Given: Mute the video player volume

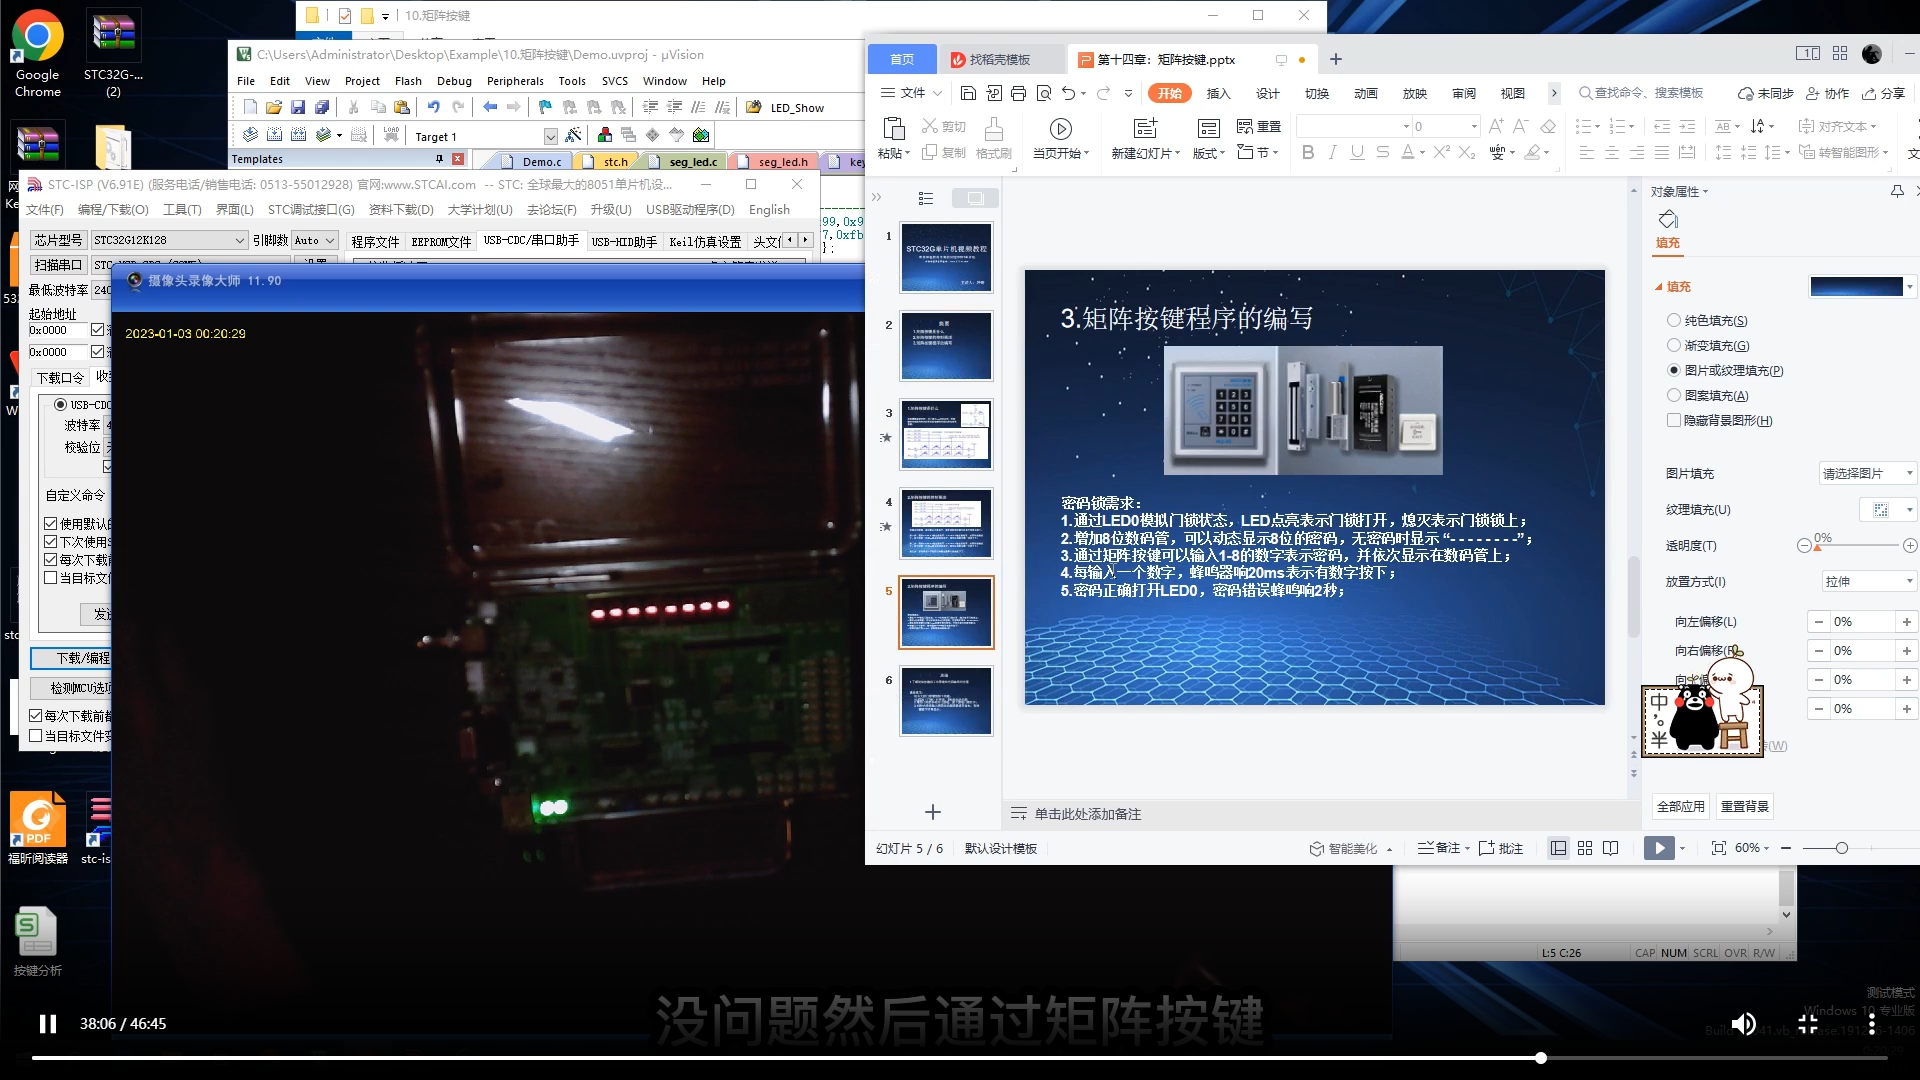Looking at the screenshot, I should point(1743,1023).
